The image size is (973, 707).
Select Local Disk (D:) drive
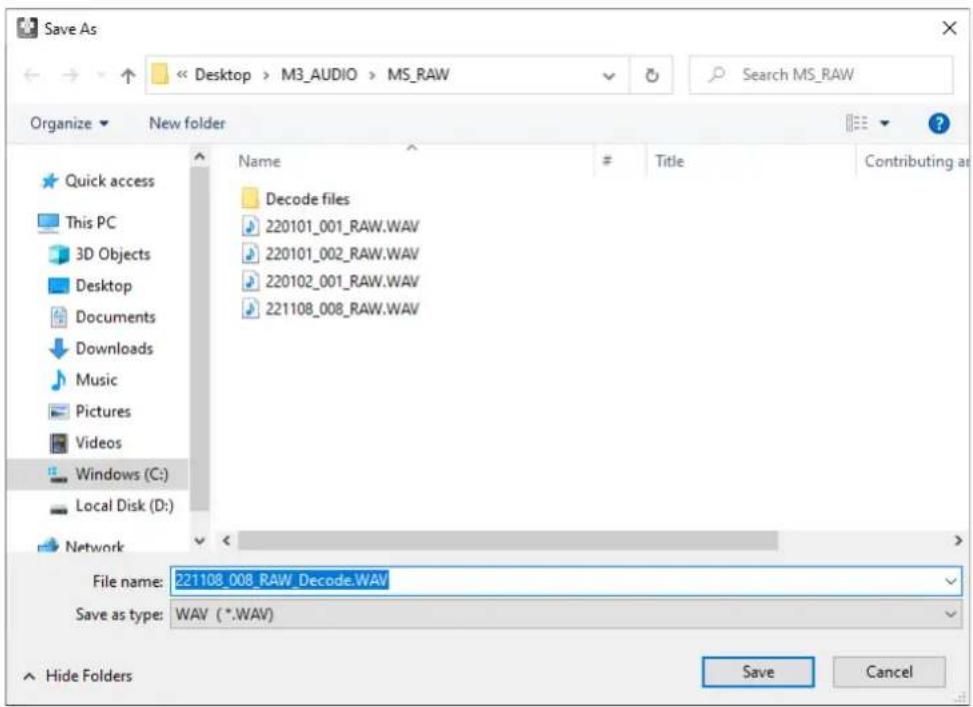click(x=125, y=506)
